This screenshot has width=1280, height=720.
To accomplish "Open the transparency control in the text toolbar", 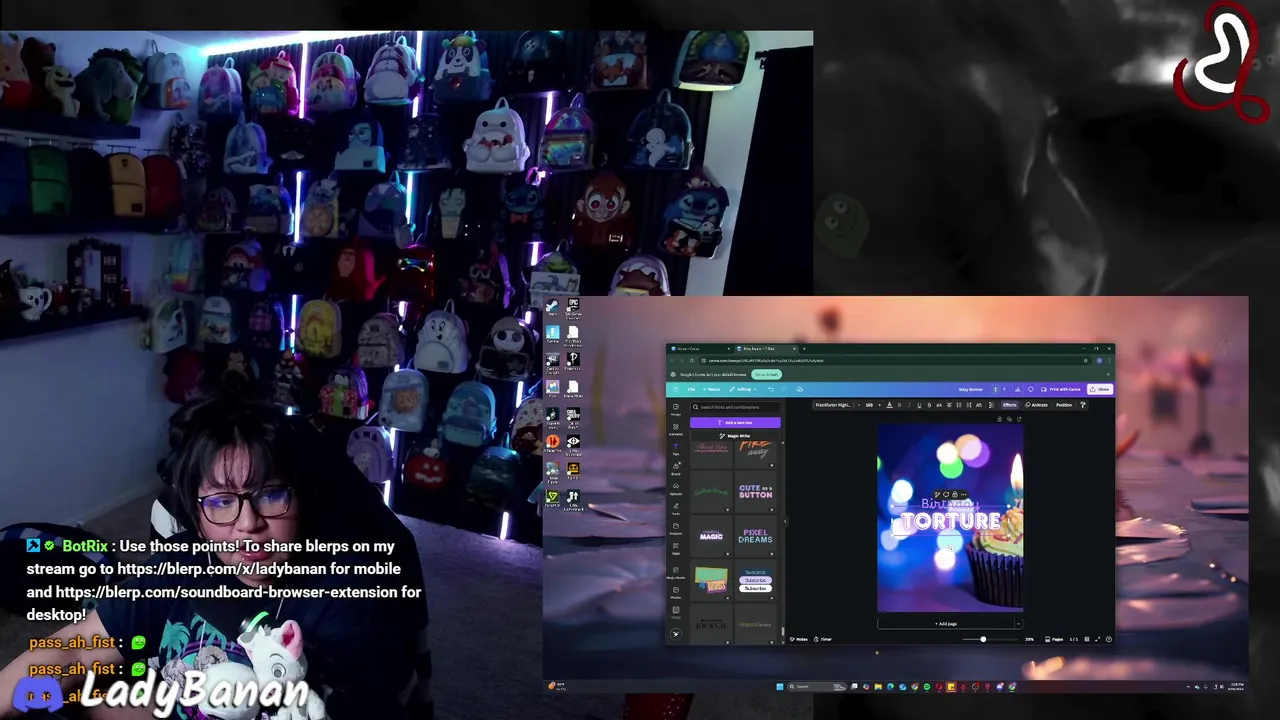I will tap(991, 405).
